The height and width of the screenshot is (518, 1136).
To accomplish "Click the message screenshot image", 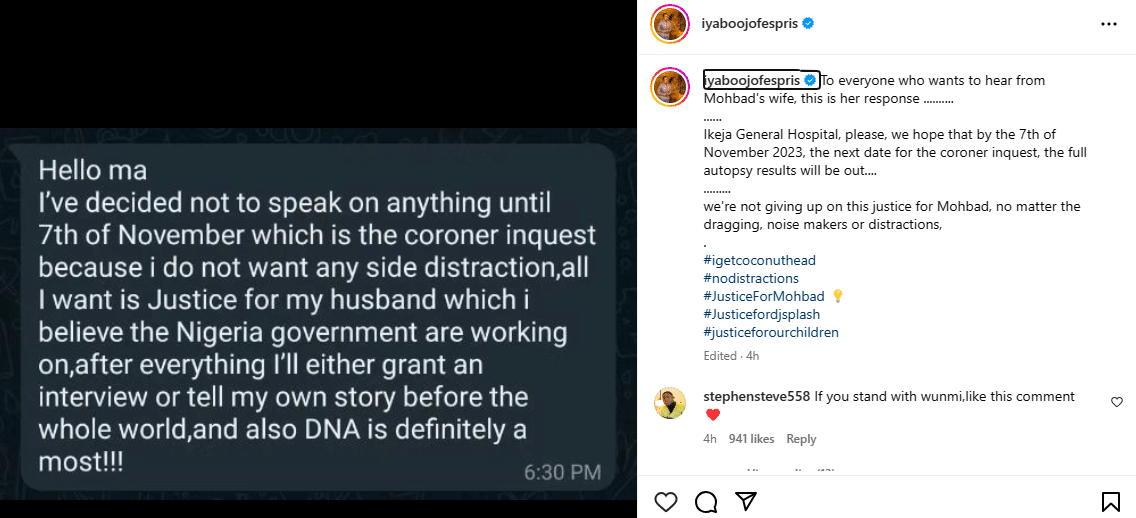I will point(318,317).
